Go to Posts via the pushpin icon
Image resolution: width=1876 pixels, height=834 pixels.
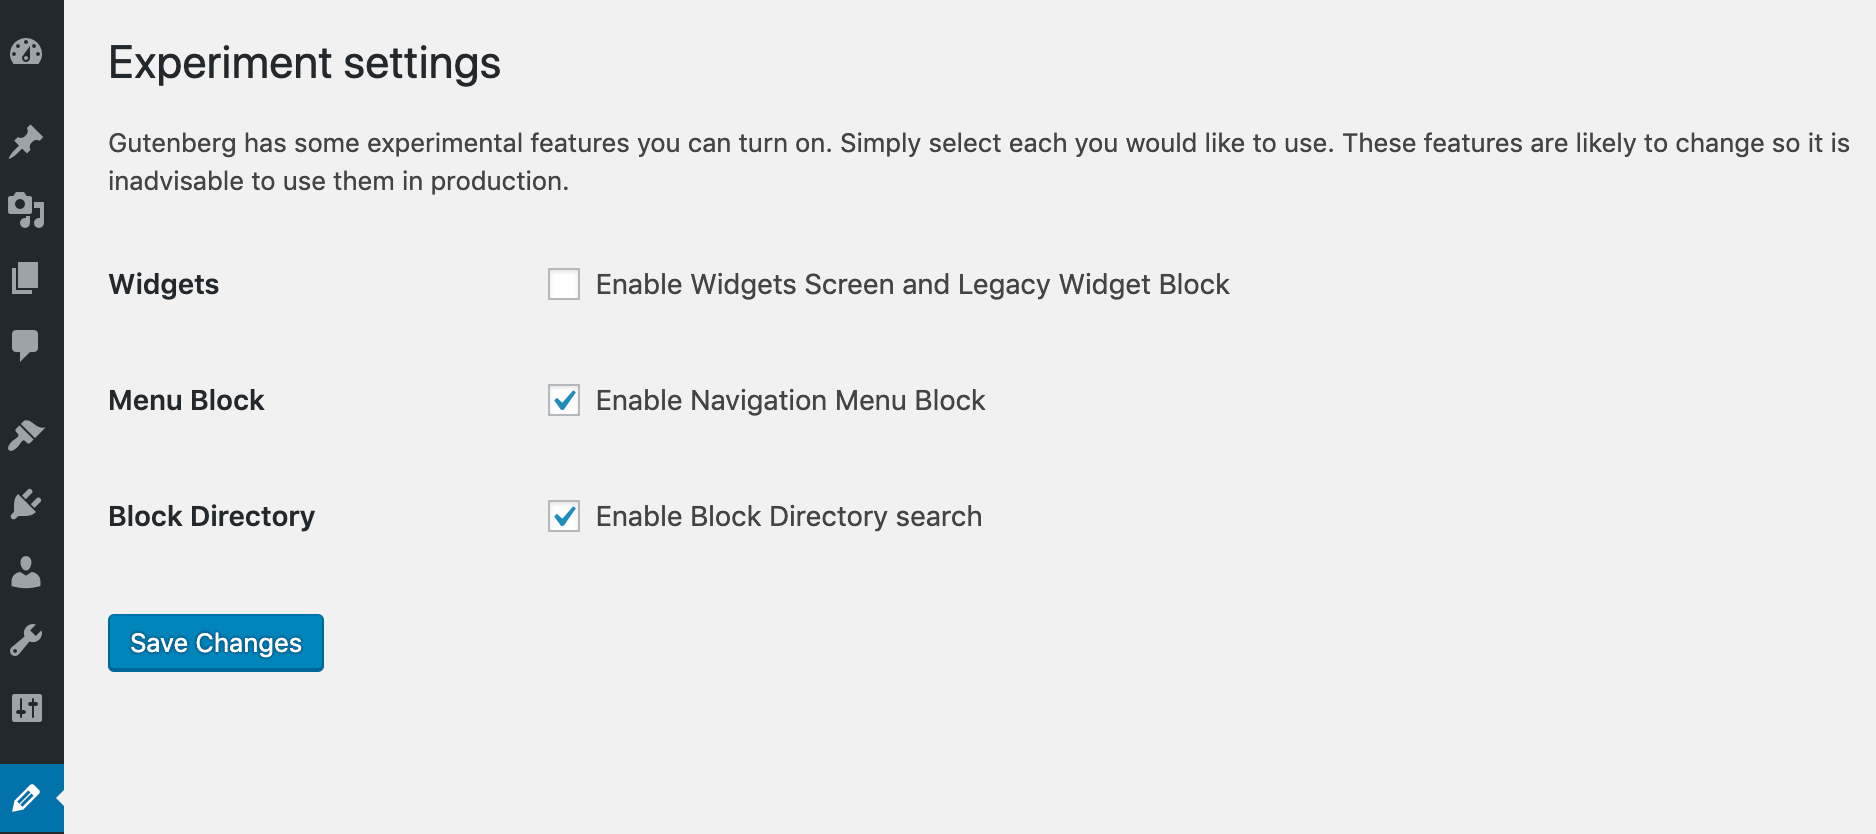[26, 141]
